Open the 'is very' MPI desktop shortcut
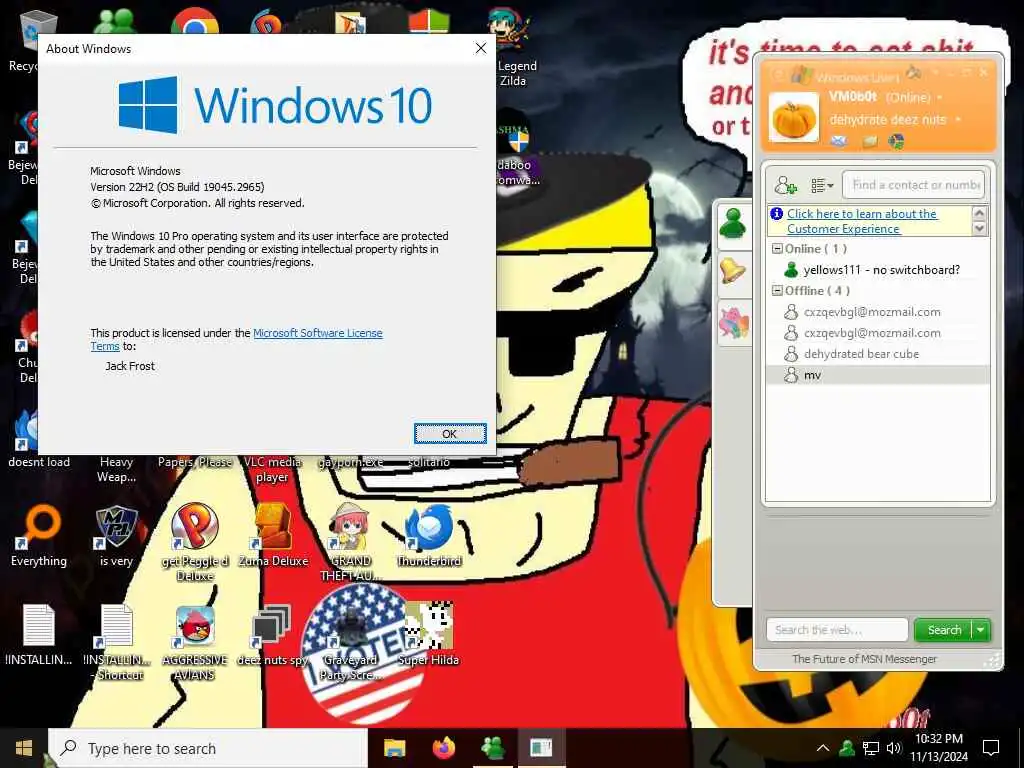 116,534
